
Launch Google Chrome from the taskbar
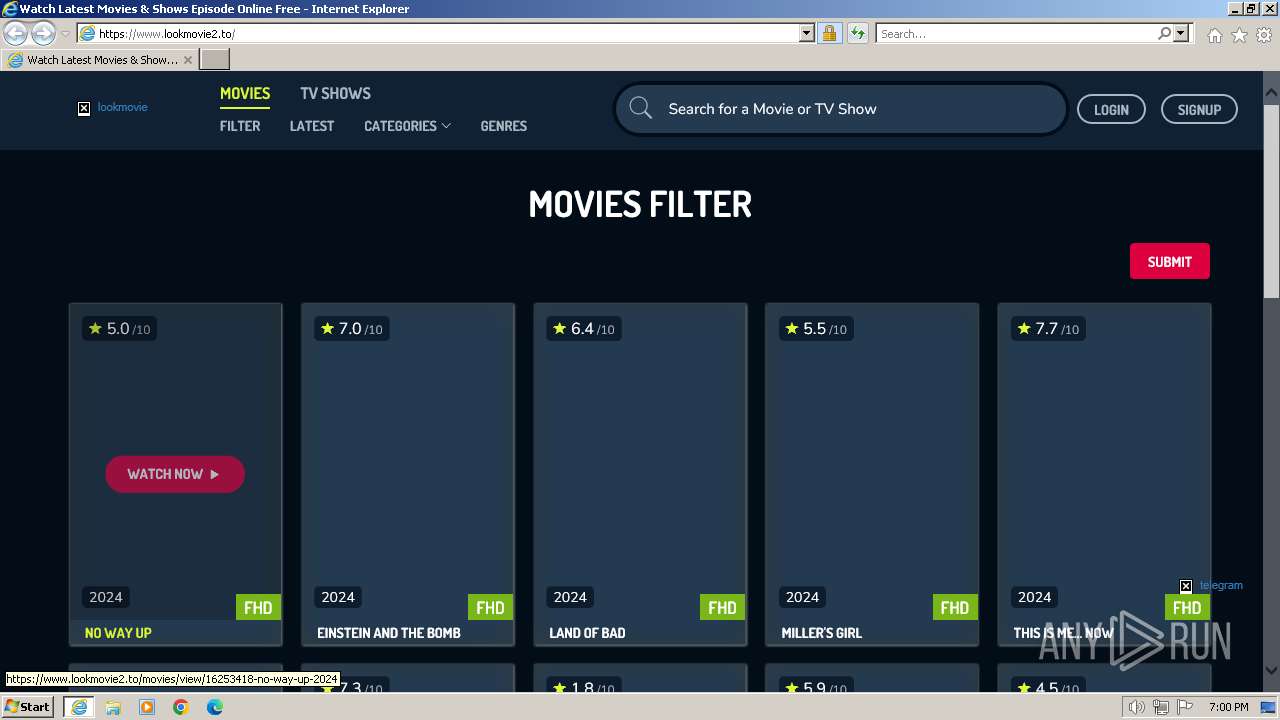[181, 707]
